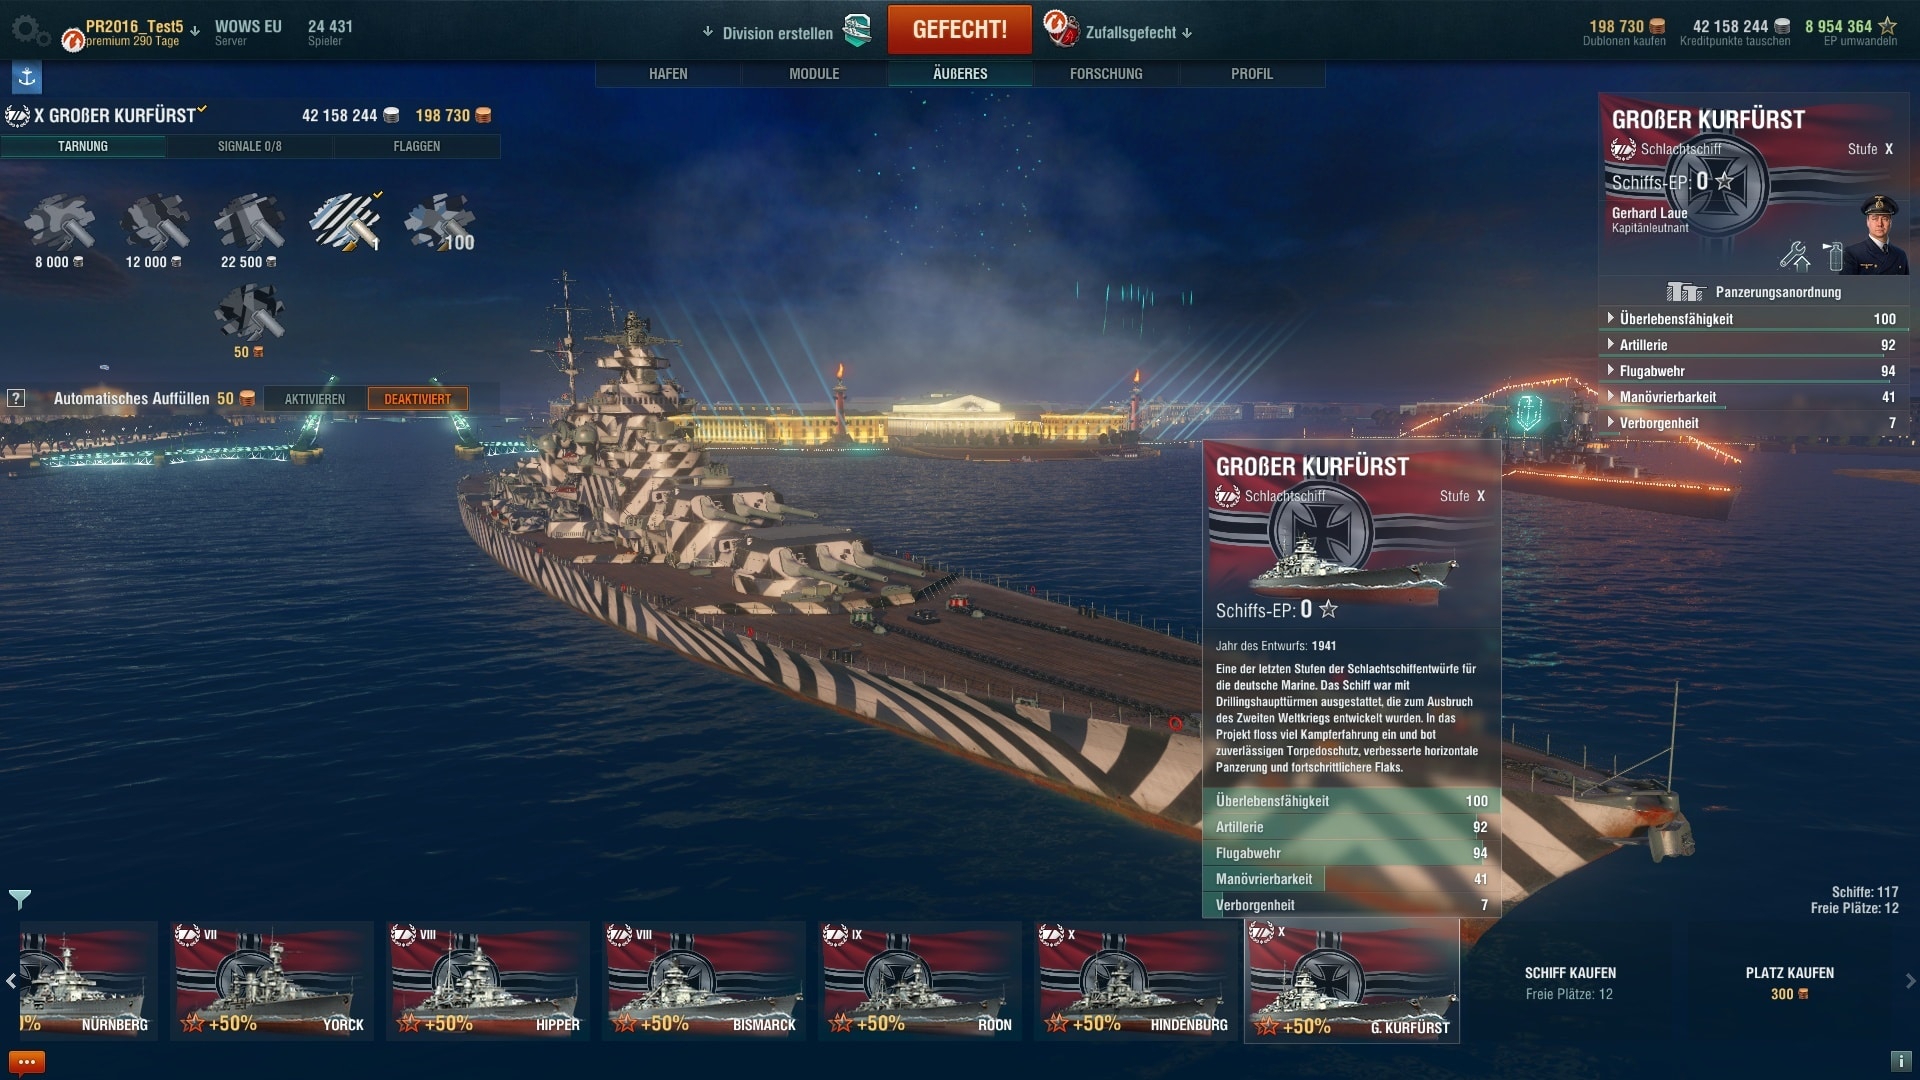Switch to the MODULE tab
The height and width of the screenshot is (1080, 1920).
814,74
